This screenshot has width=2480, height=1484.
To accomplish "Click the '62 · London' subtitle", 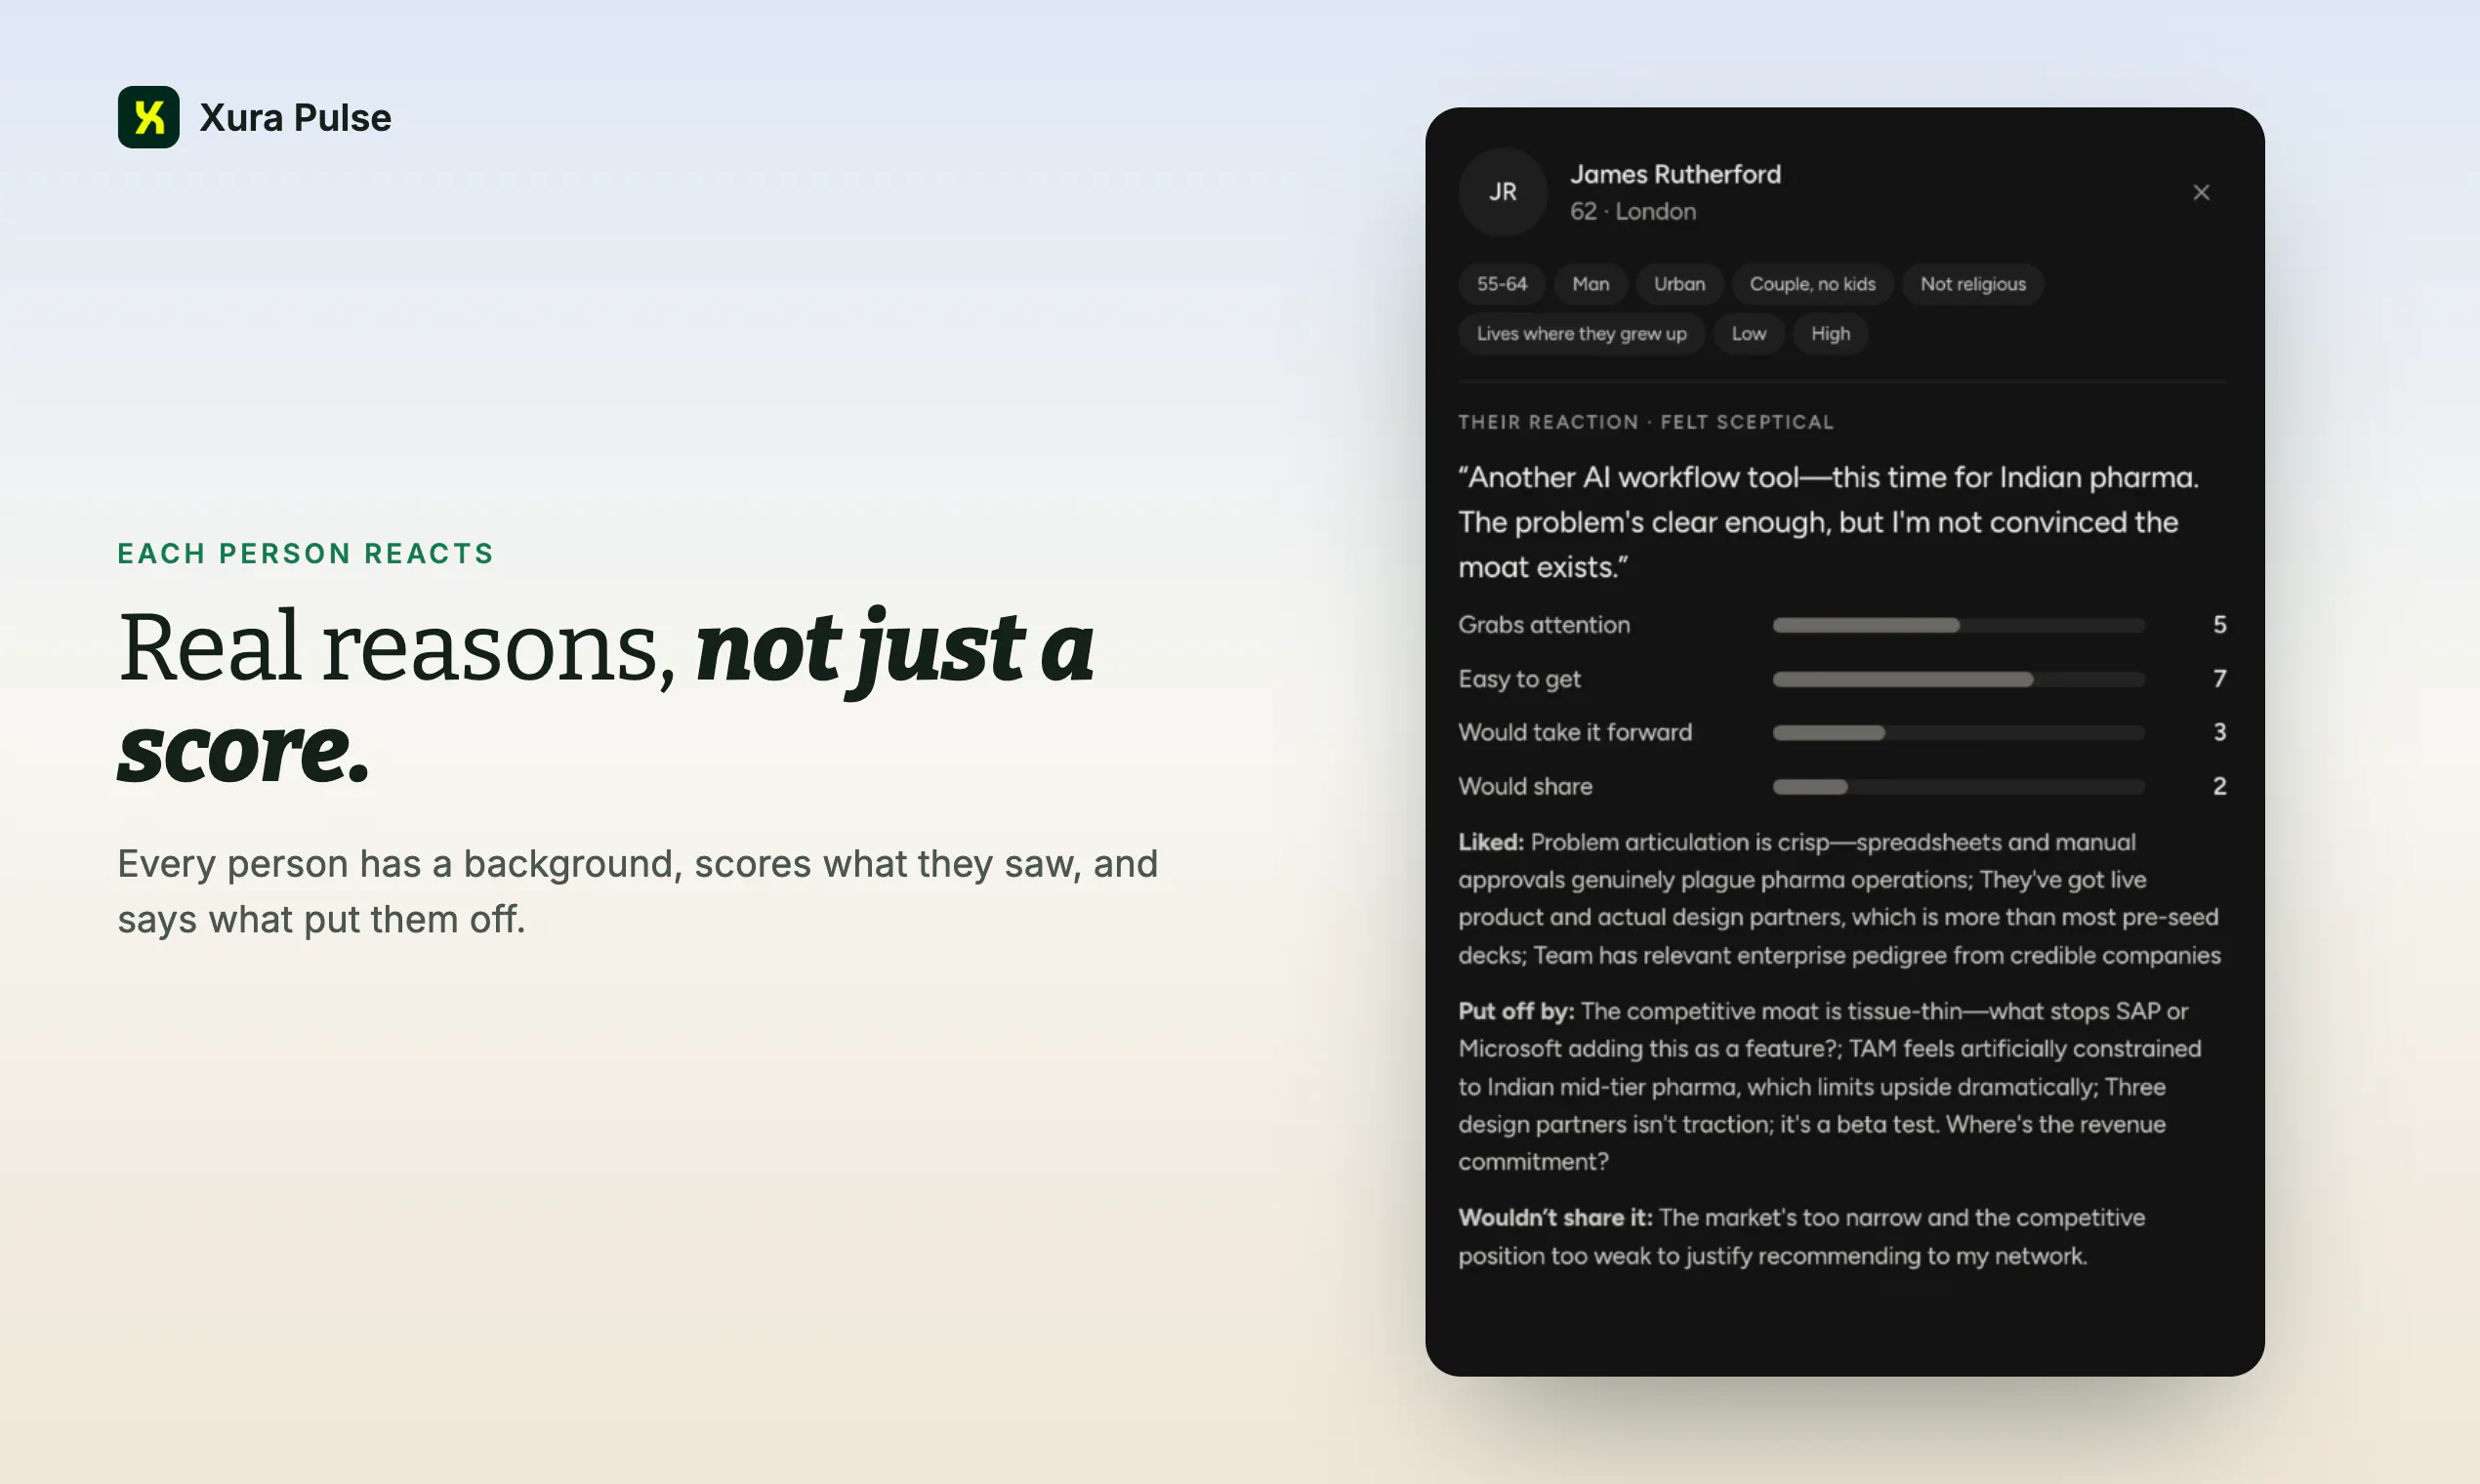I will coord(1632,211).
